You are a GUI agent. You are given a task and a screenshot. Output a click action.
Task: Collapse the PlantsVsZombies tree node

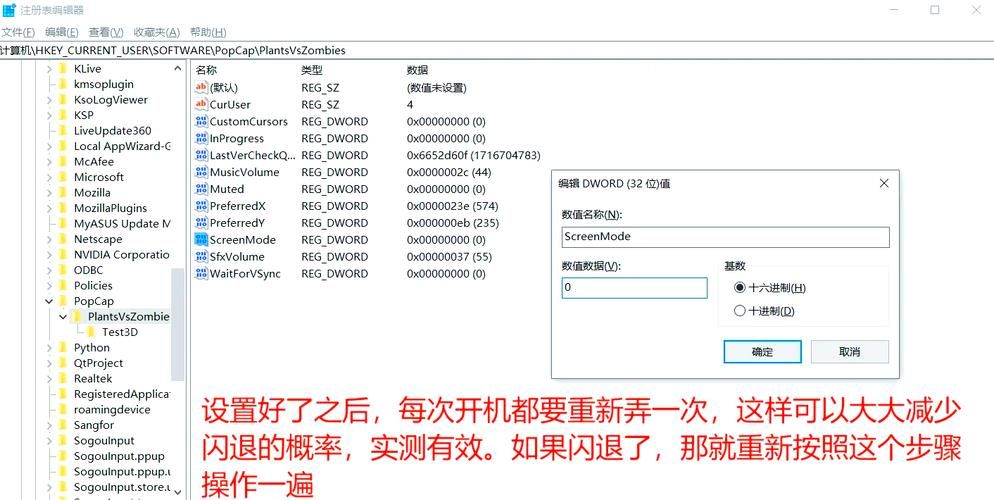(x=63, y=316)
